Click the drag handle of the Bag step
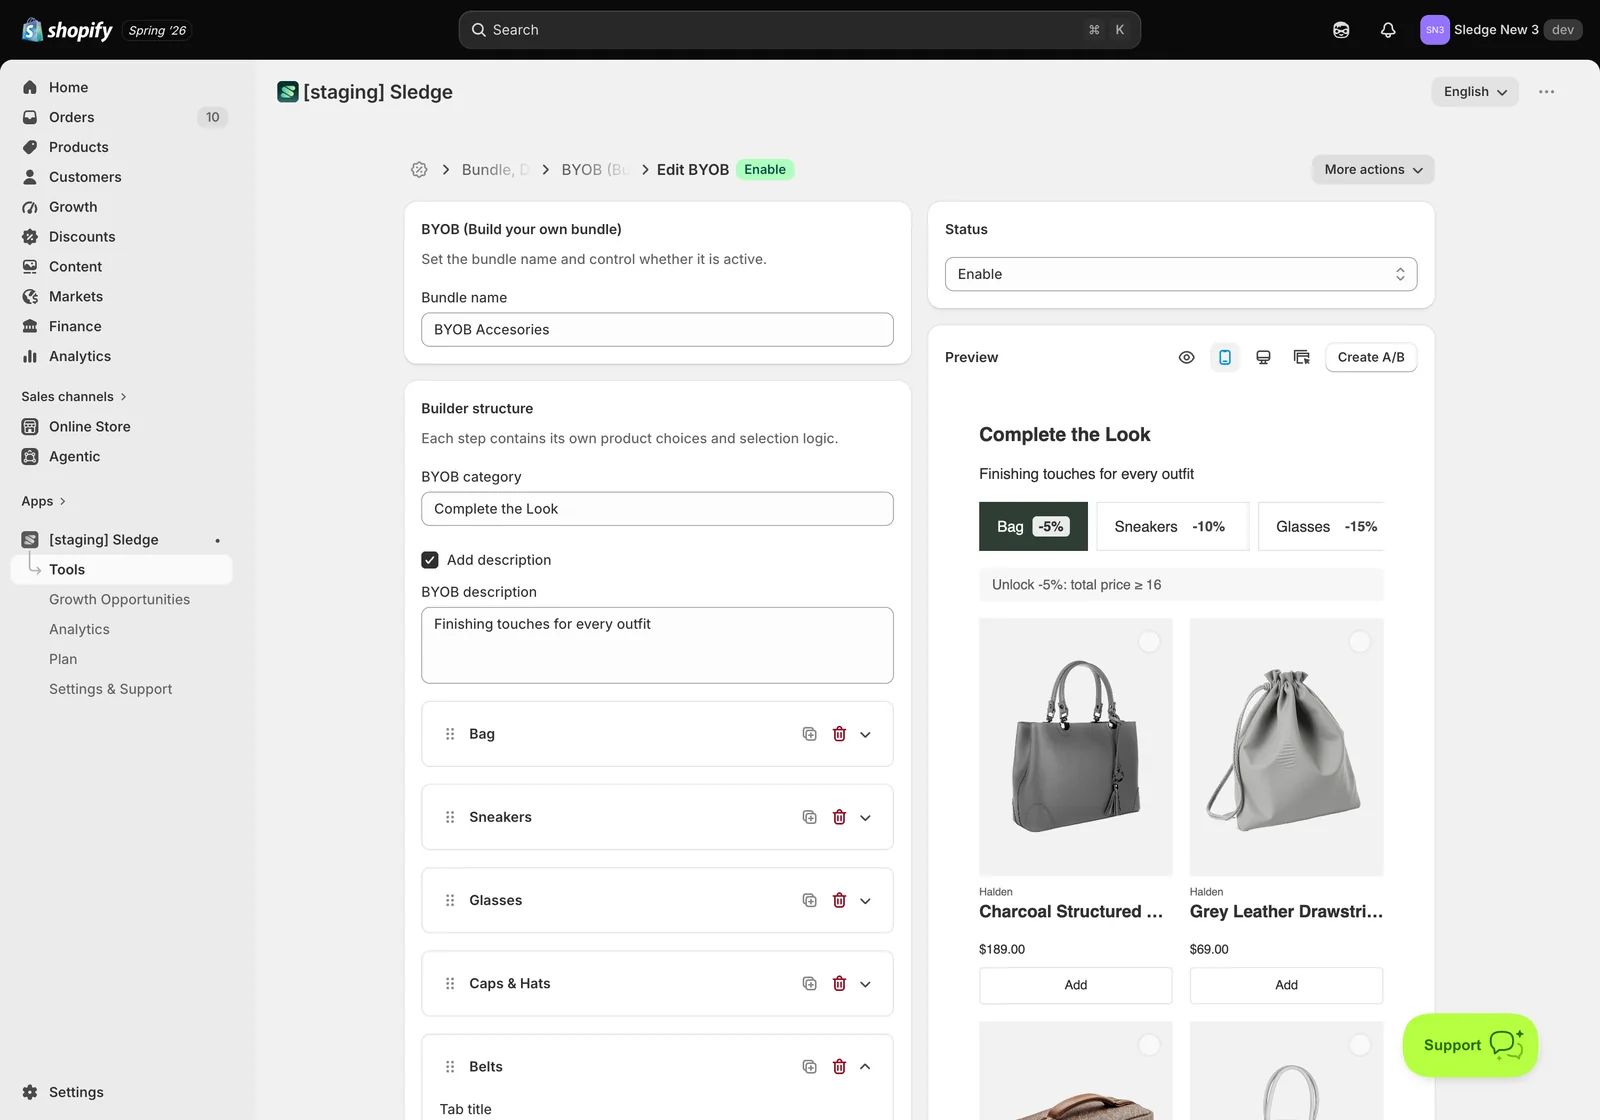Image resolution: width=1600 pixels, height=1120 pixels. pos(450,734)
